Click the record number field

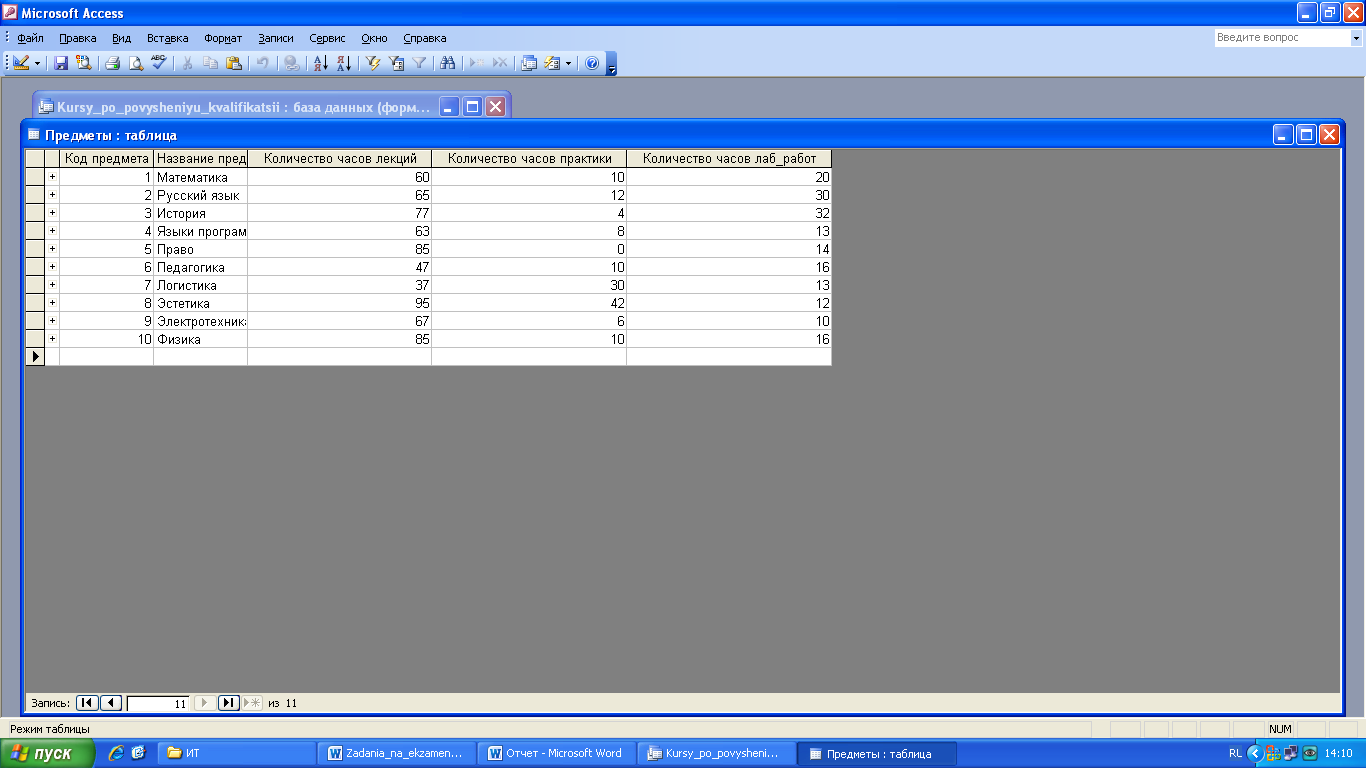pos(159,703)
